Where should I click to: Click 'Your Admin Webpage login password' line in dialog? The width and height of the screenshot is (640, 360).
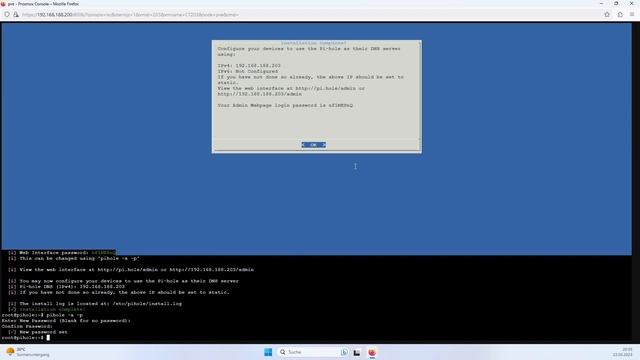[285, 105]
